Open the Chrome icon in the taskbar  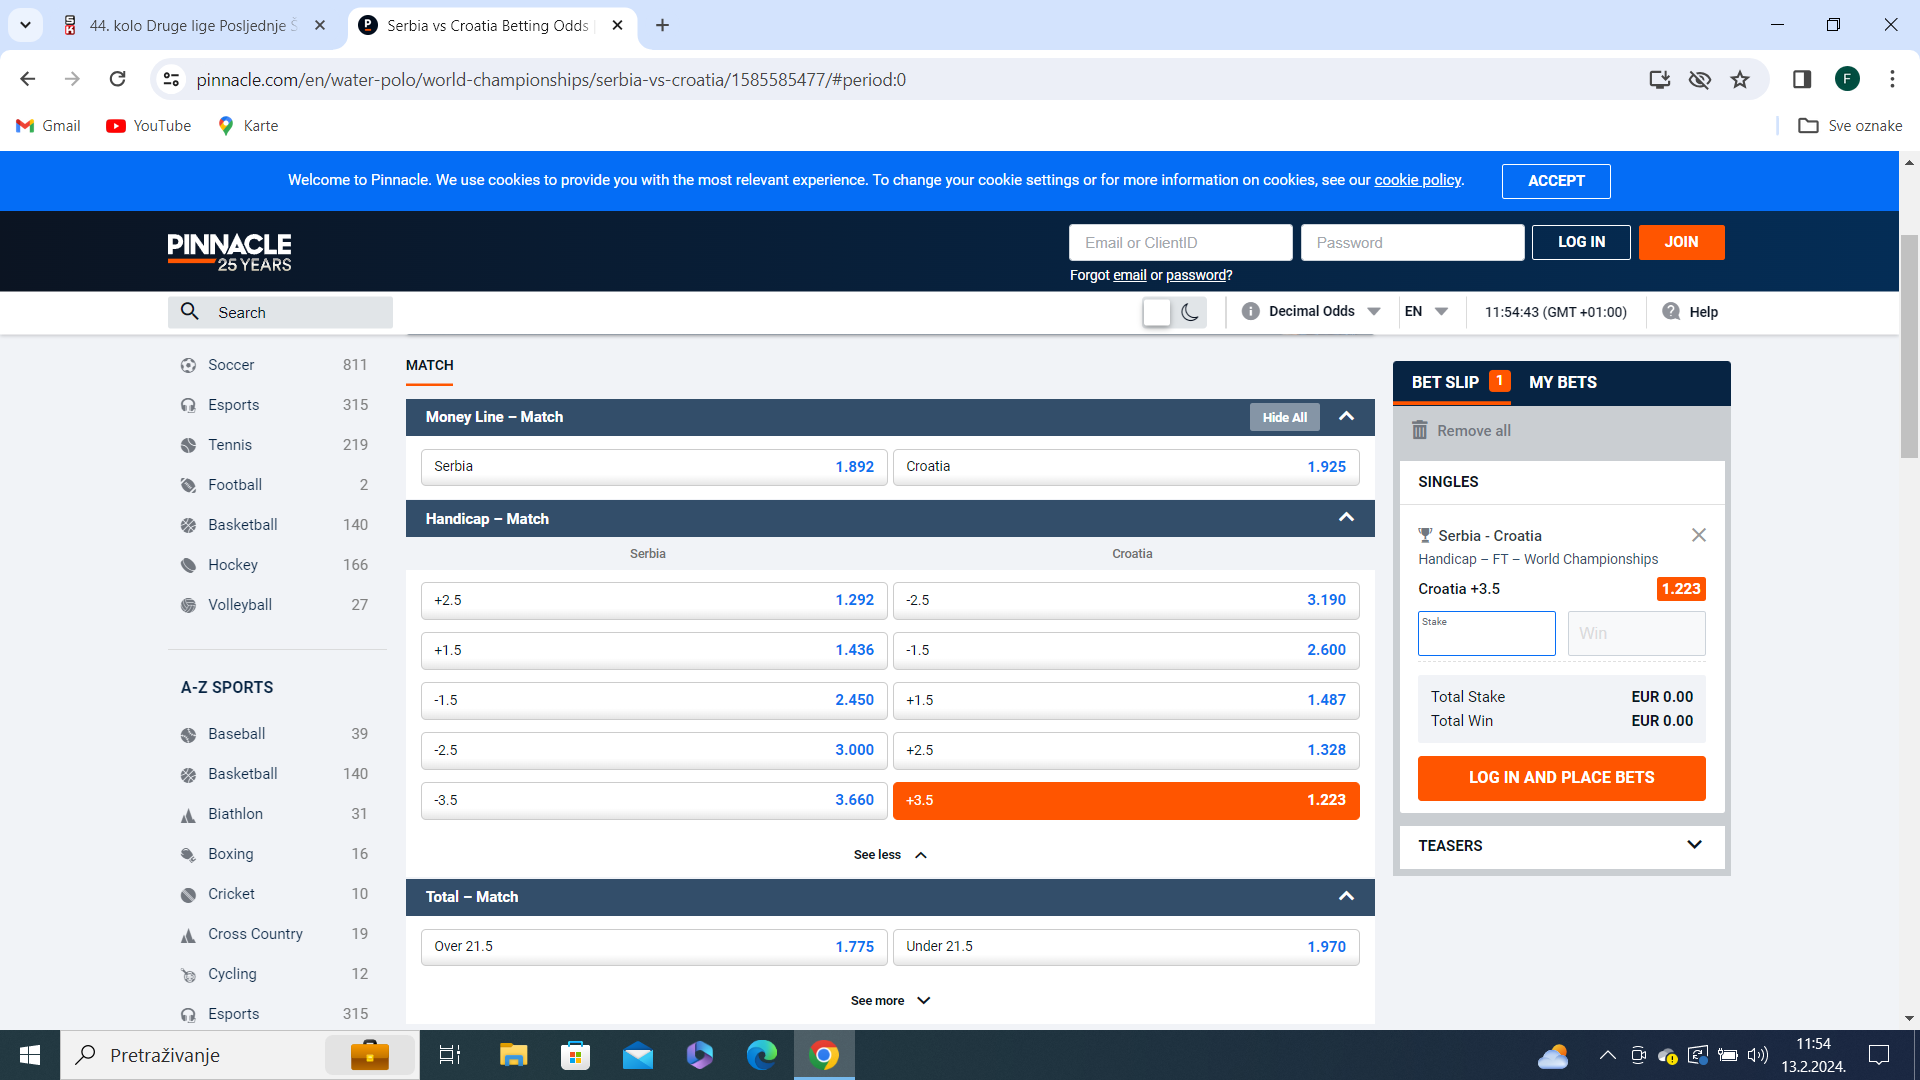coord(824,1055)
